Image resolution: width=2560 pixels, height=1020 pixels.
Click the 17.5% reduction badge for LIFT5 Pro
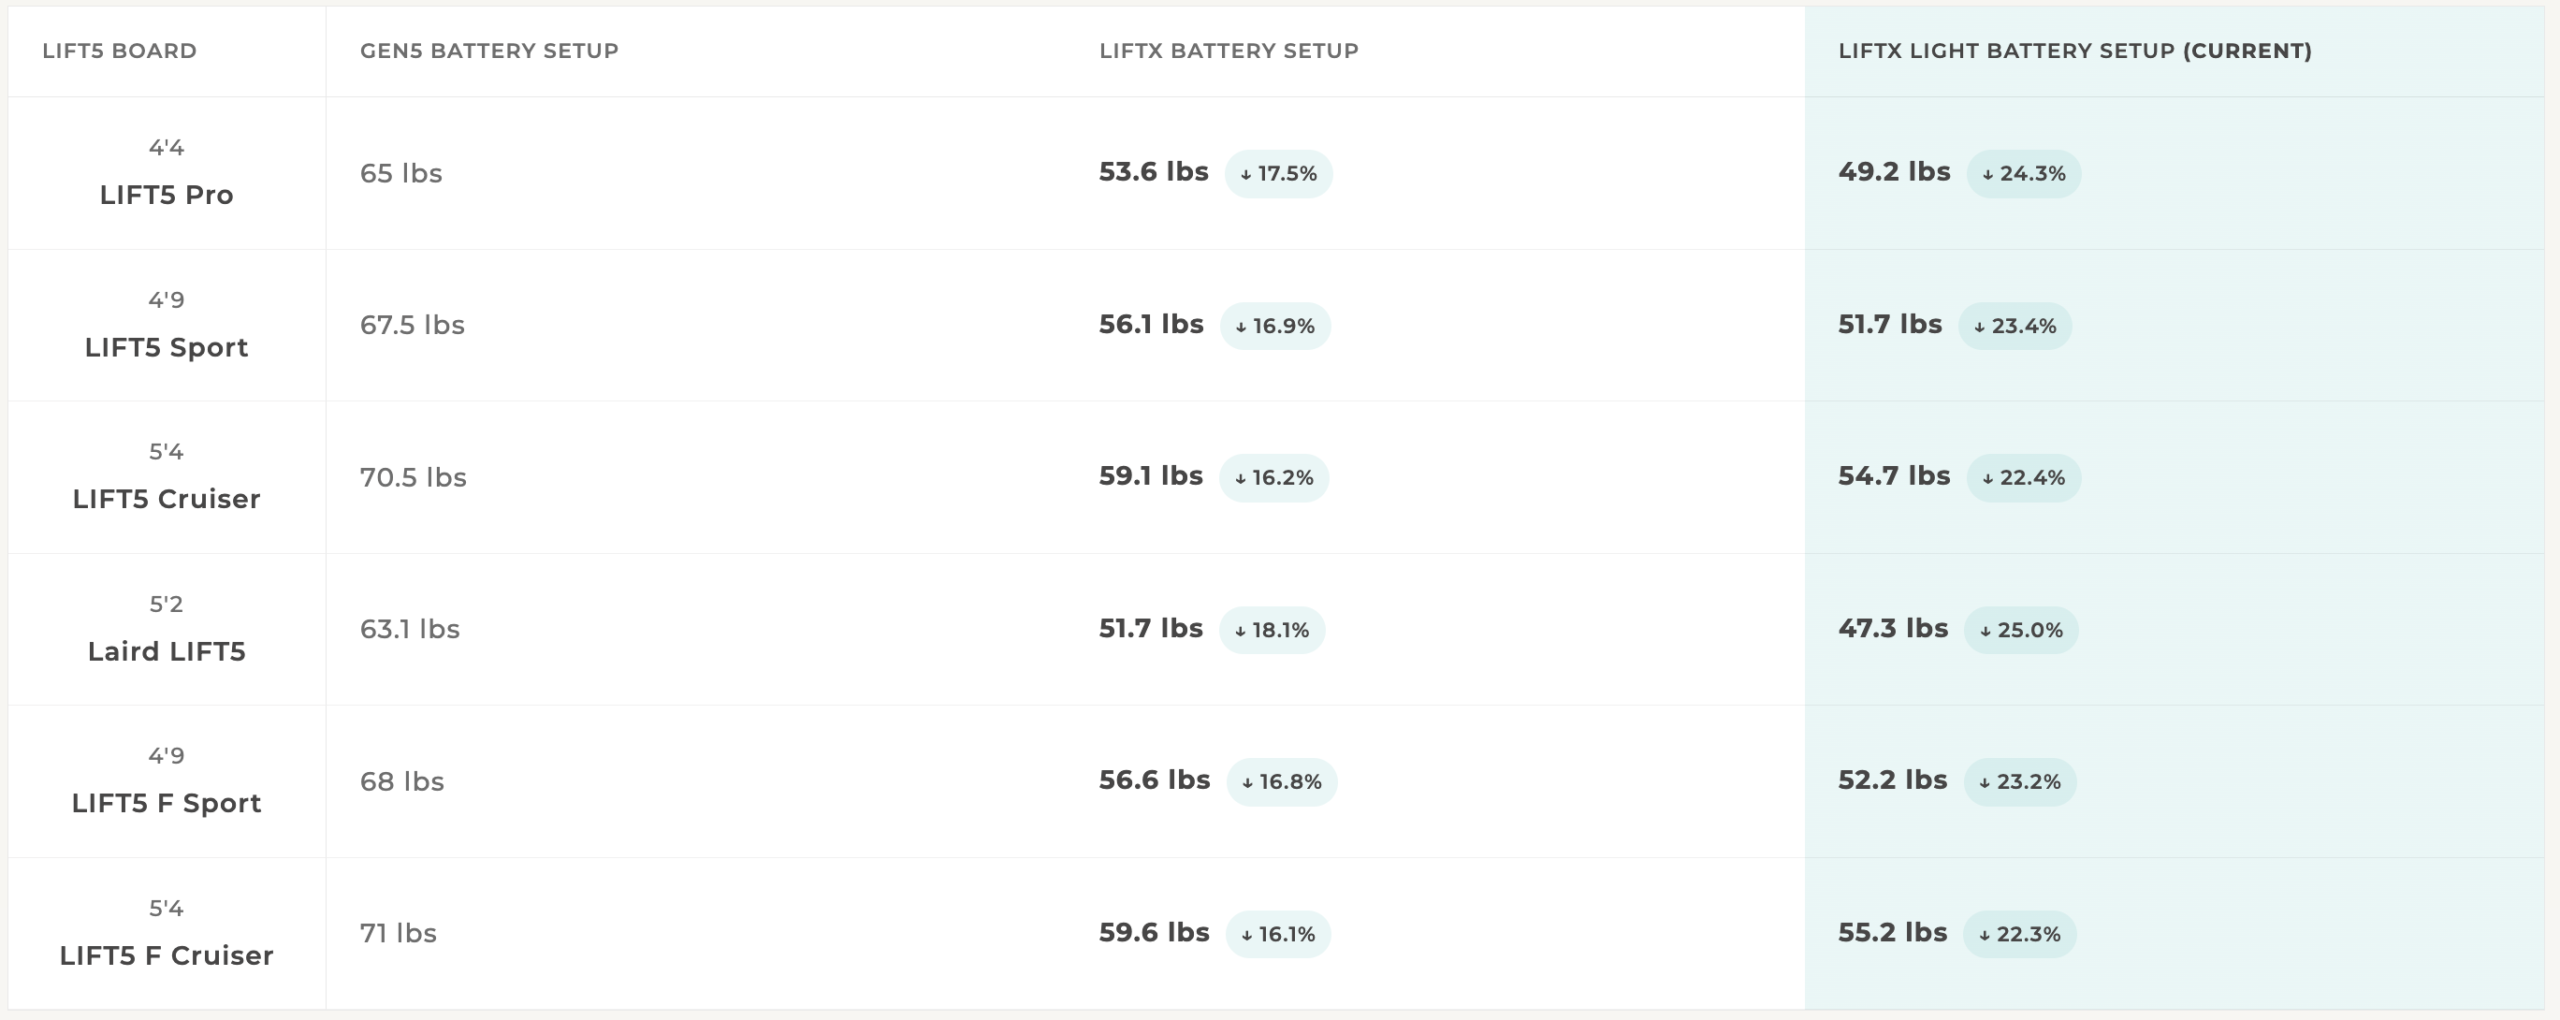[1278, 174]
